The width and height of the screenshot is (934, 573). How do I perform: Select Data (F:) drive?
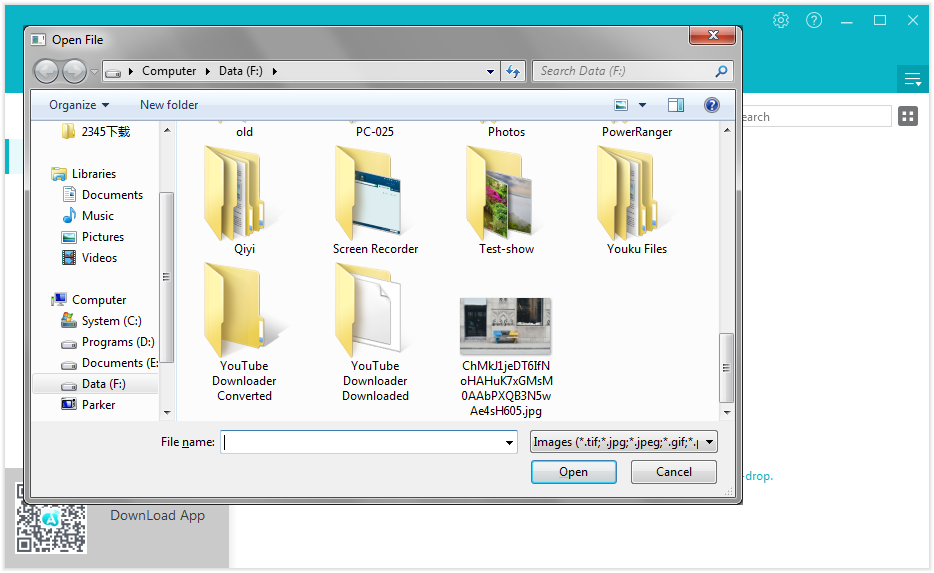96,384
